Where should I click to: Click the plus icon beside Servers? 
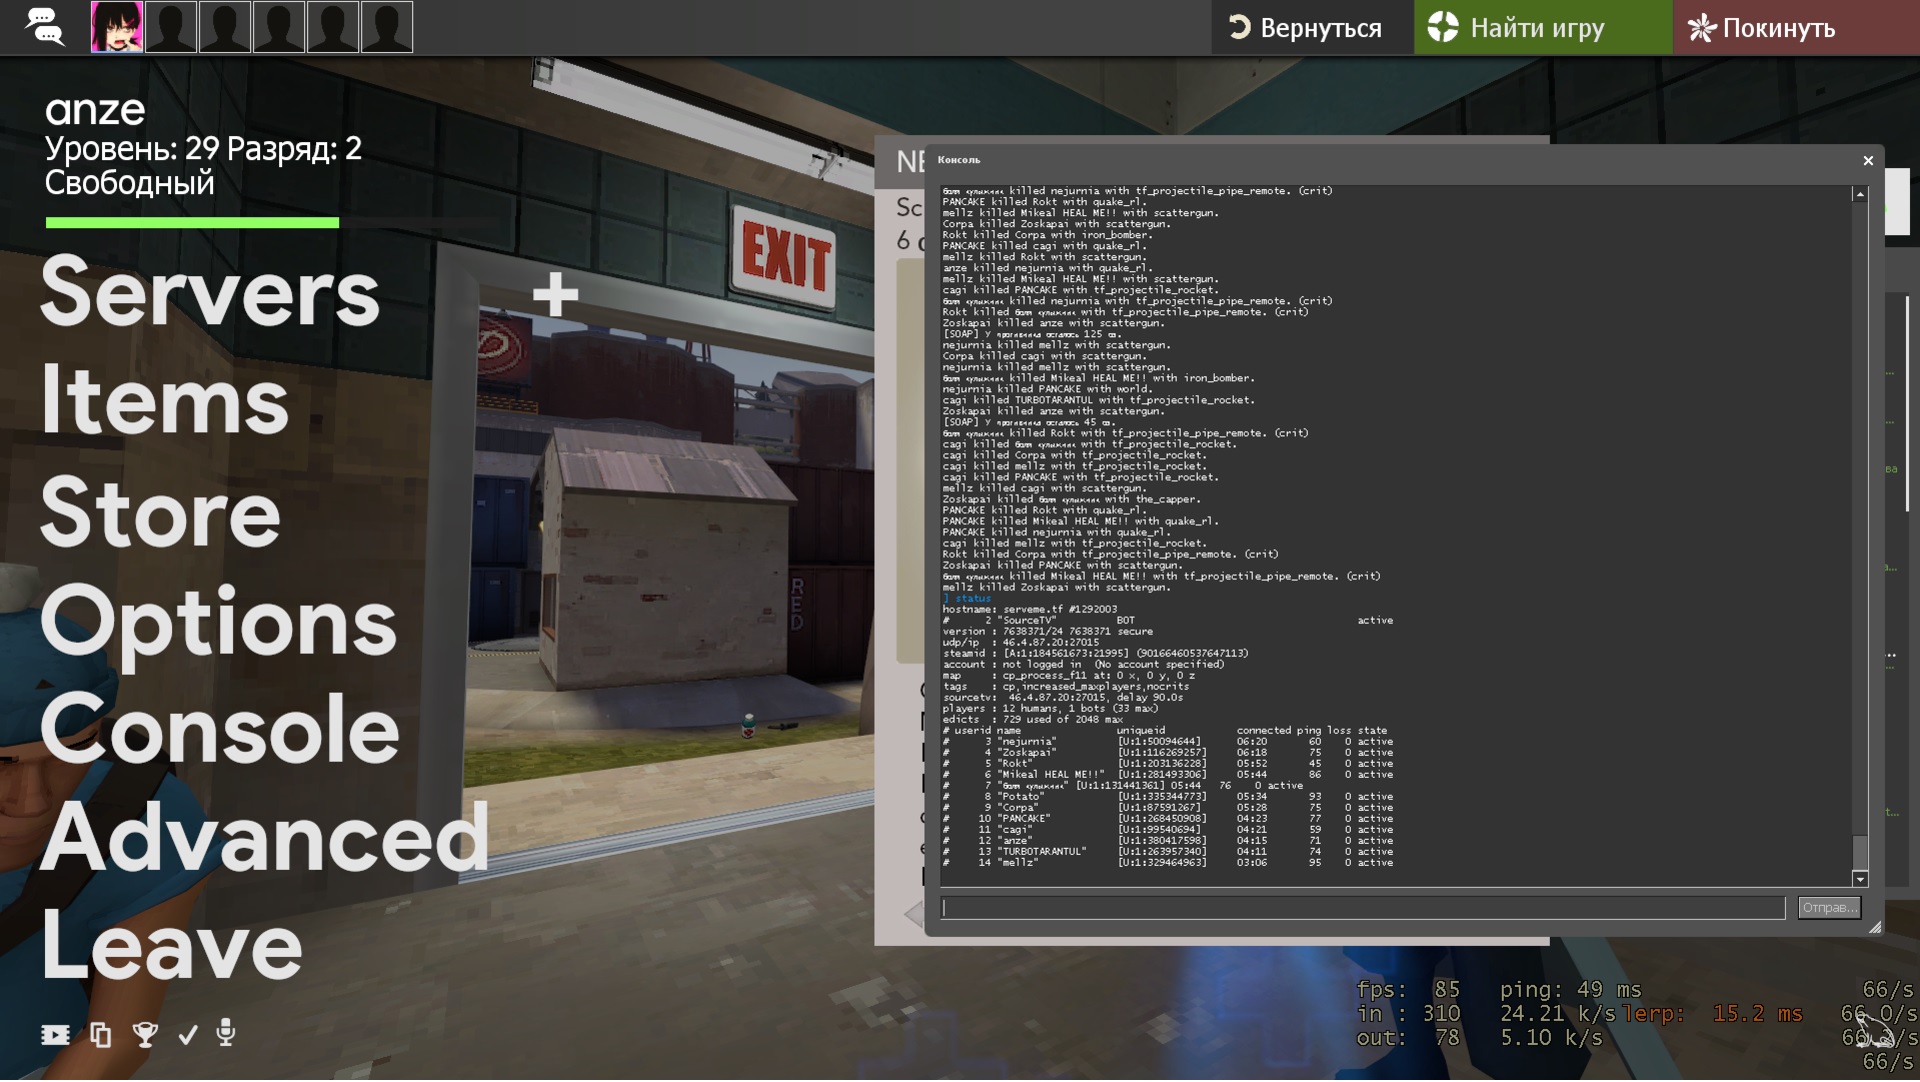click(x=555, y=294)
